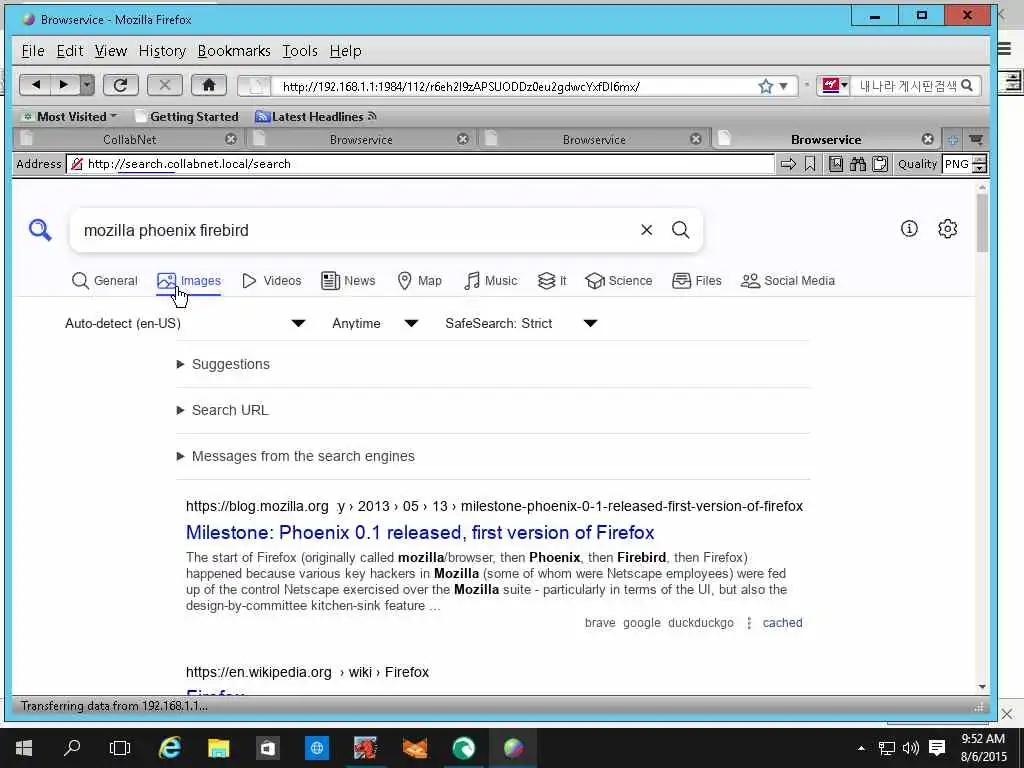Select the Videos search category

[x=272, y=281]
